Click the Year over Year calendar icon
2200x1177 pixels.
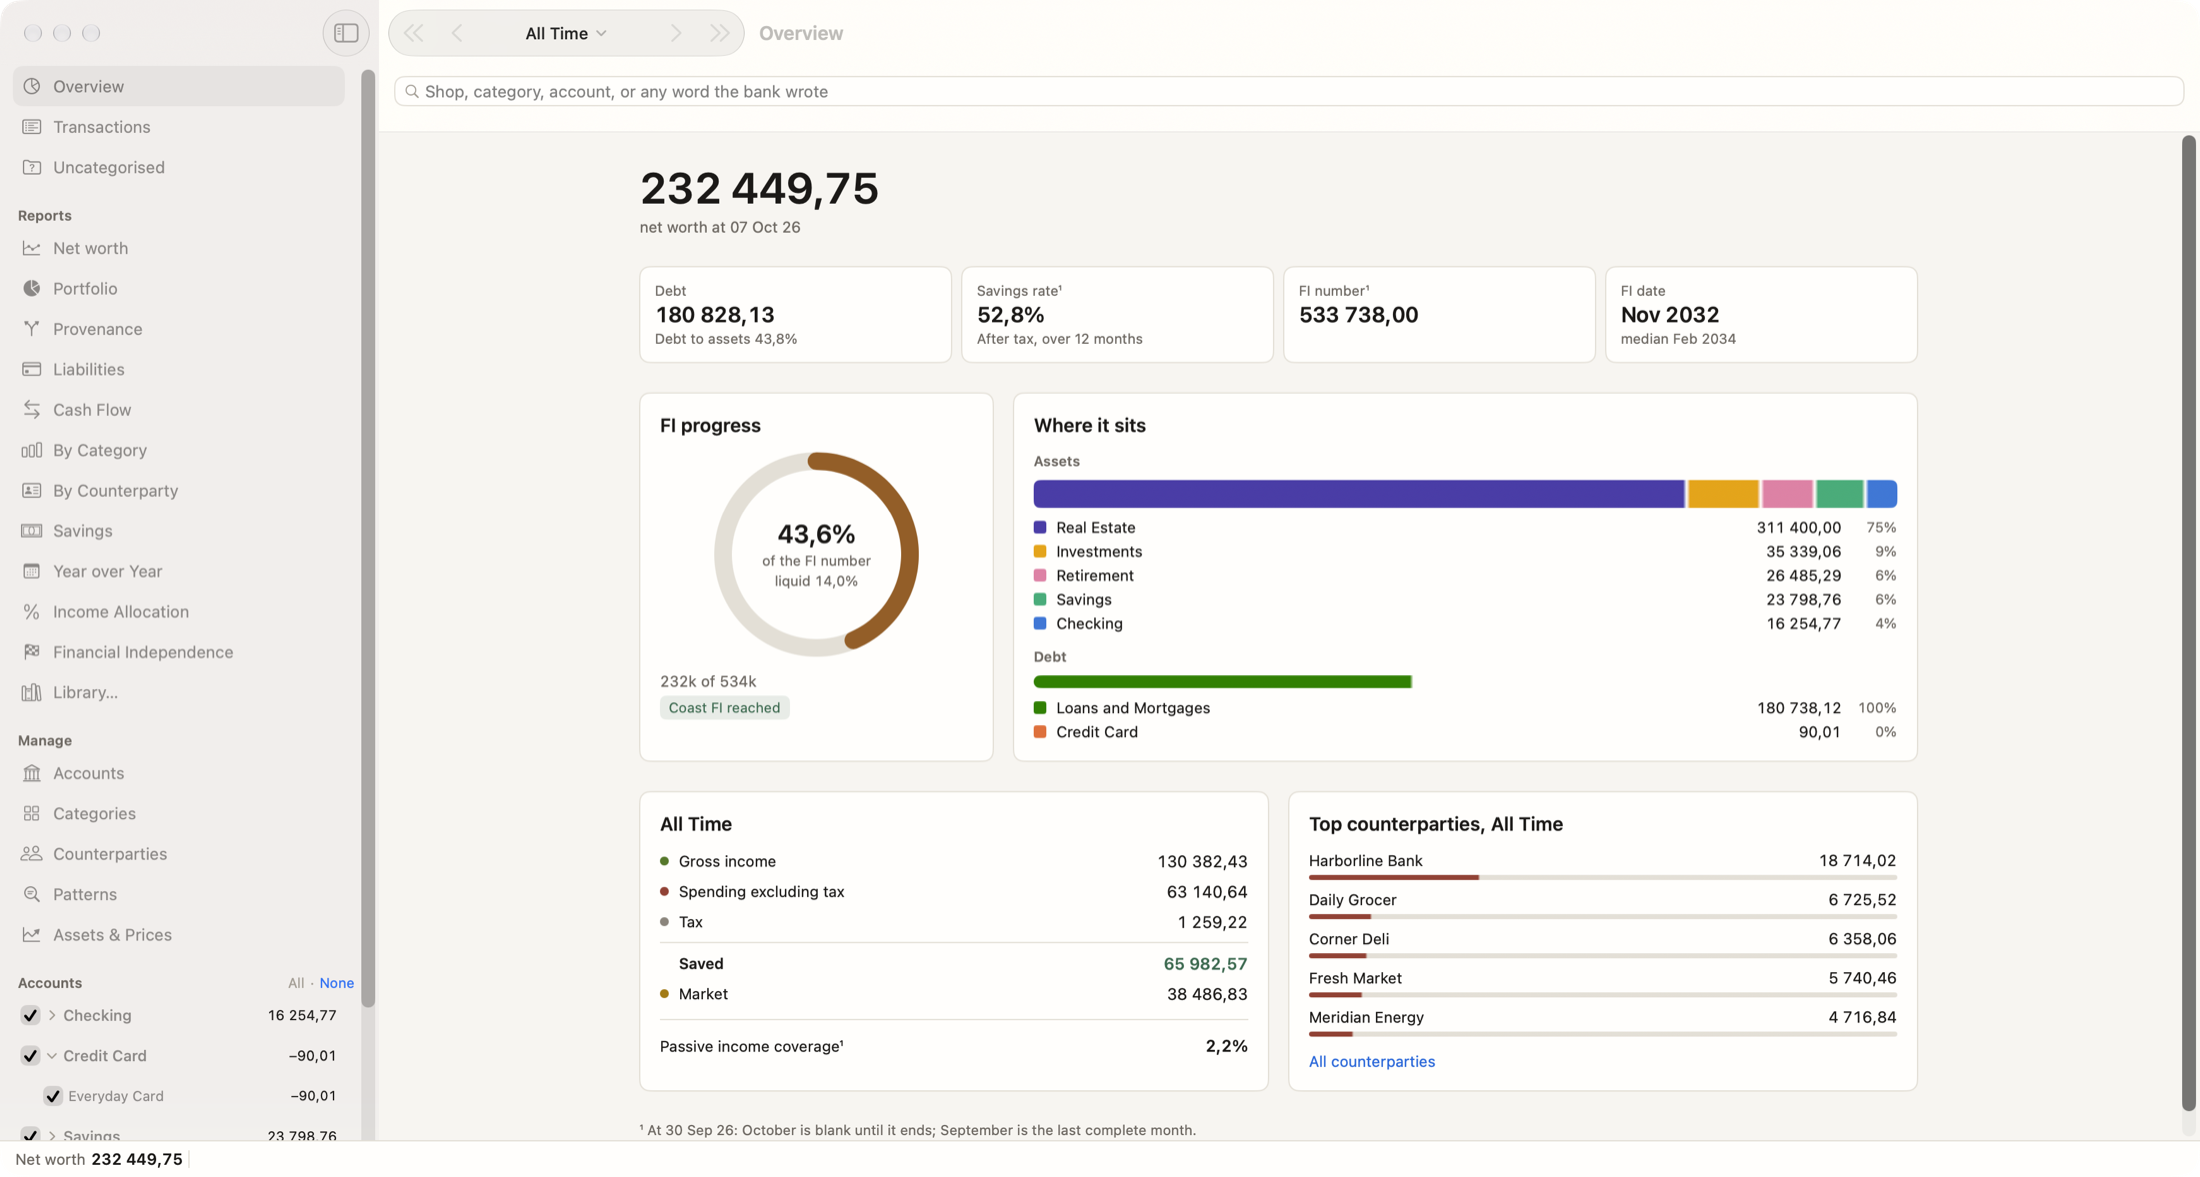(32, 571)
